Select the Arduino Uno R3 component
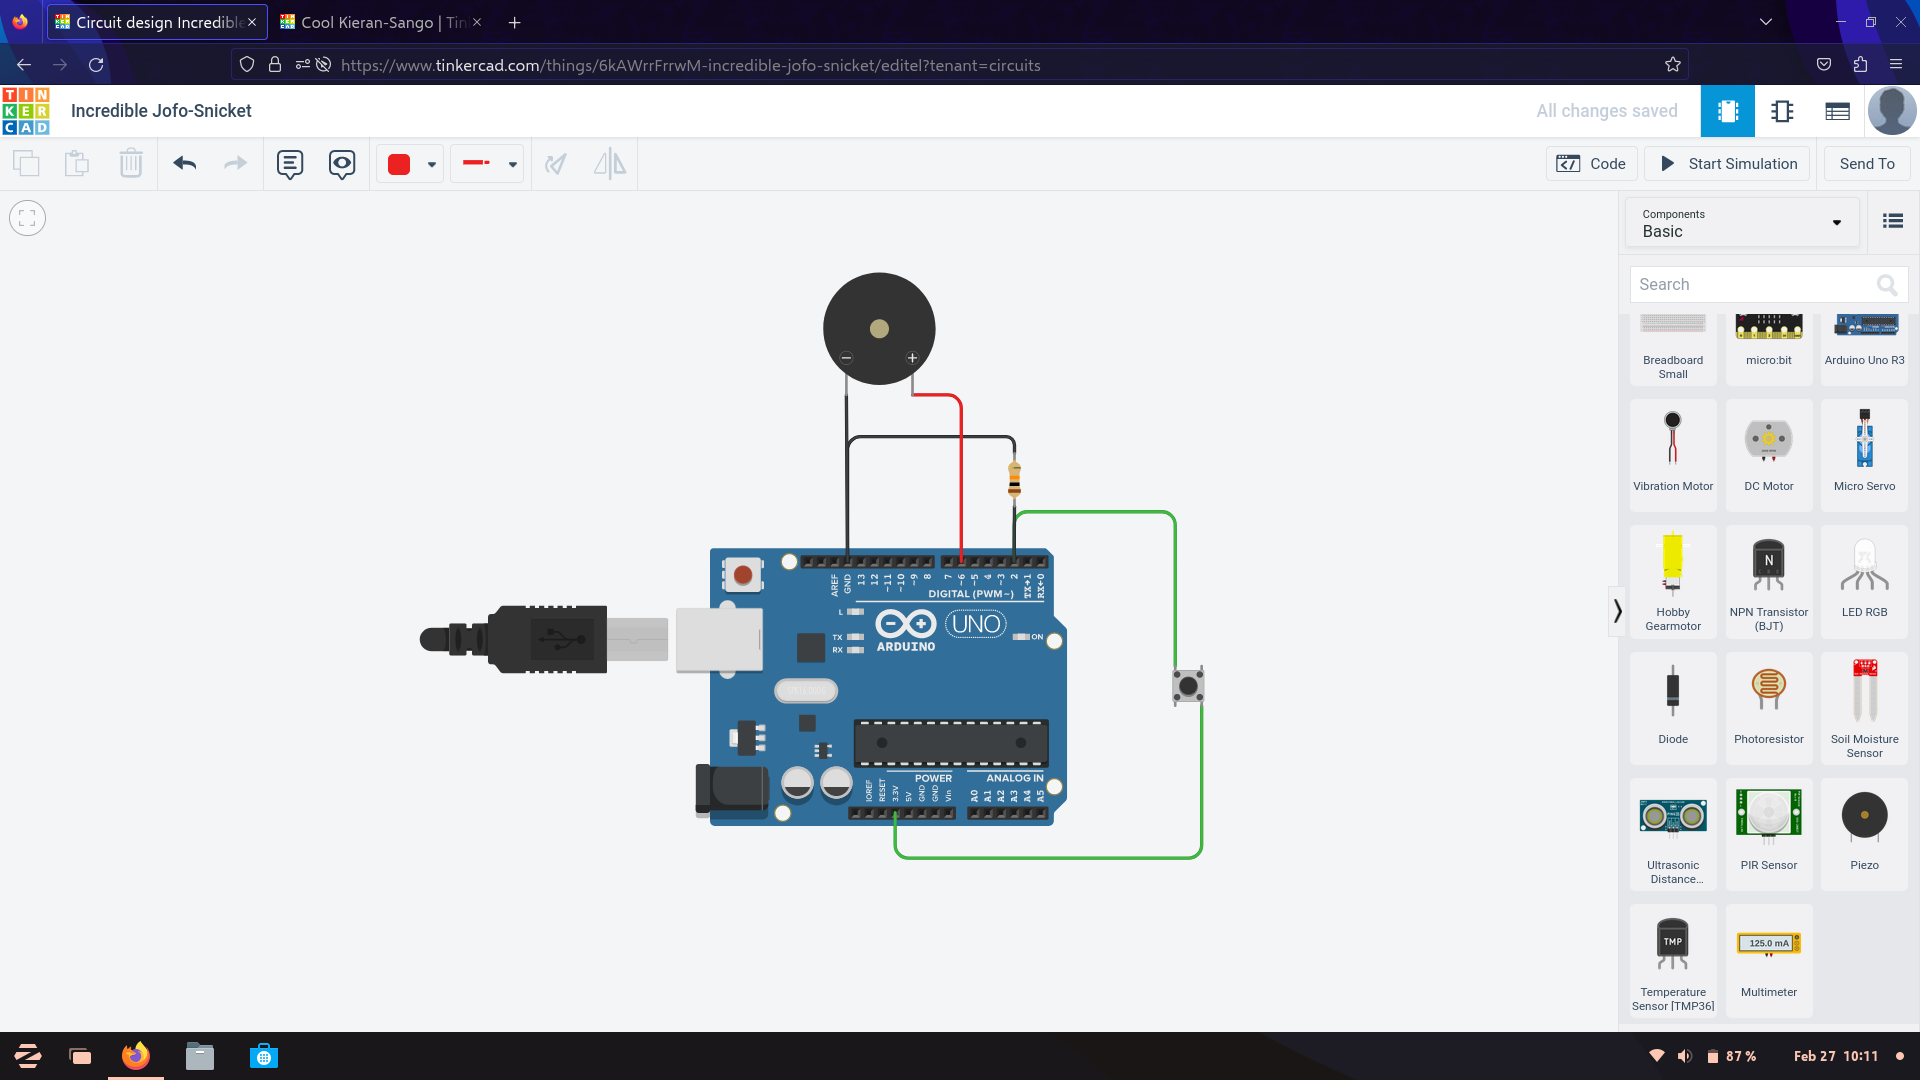This screenshot has height=1080, width=1920. pyautogui.click(x=1864, y=348)
